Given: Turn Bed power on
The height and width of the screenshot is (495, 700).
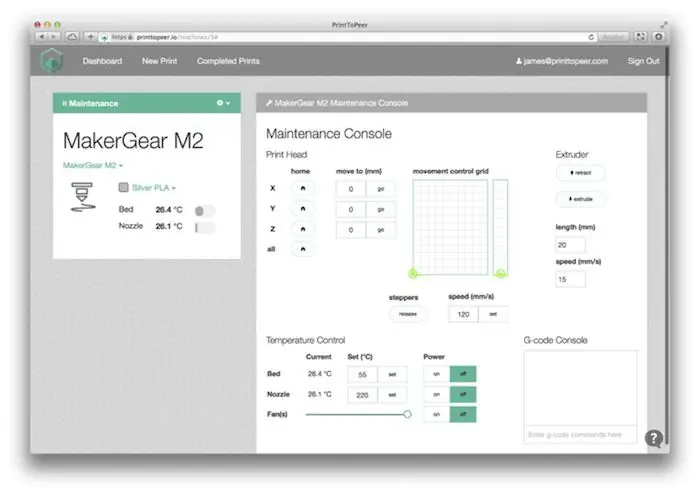Looking at the screenshot, I should pos(437,374).
